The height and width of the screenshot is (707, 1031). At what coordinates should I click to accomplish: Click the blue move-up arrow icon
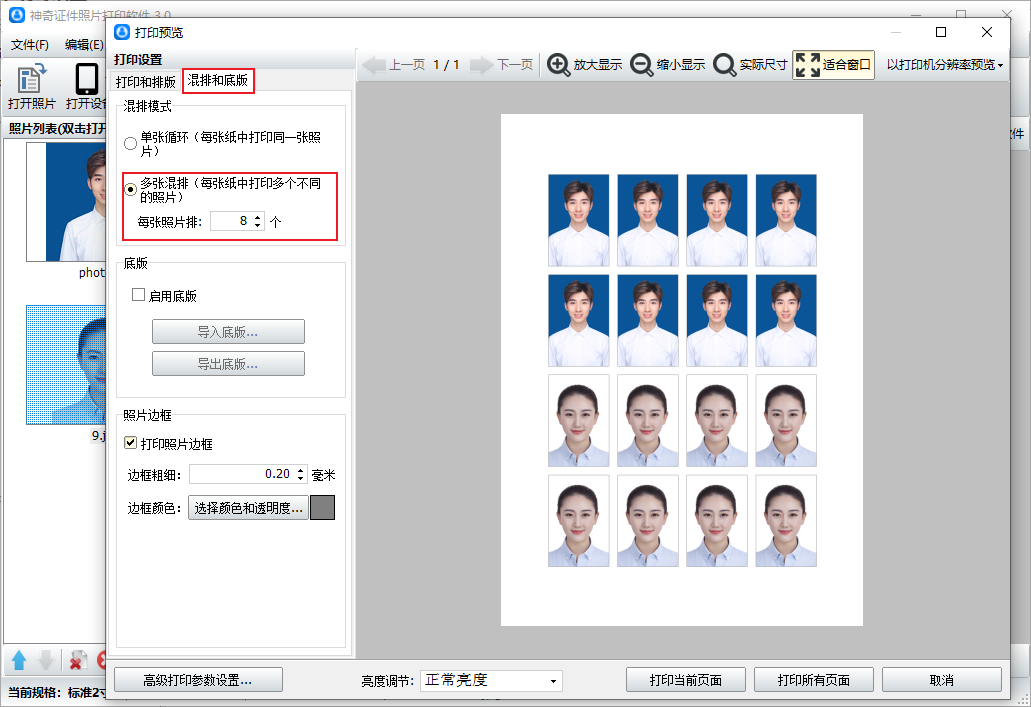(x=19, y=660)
